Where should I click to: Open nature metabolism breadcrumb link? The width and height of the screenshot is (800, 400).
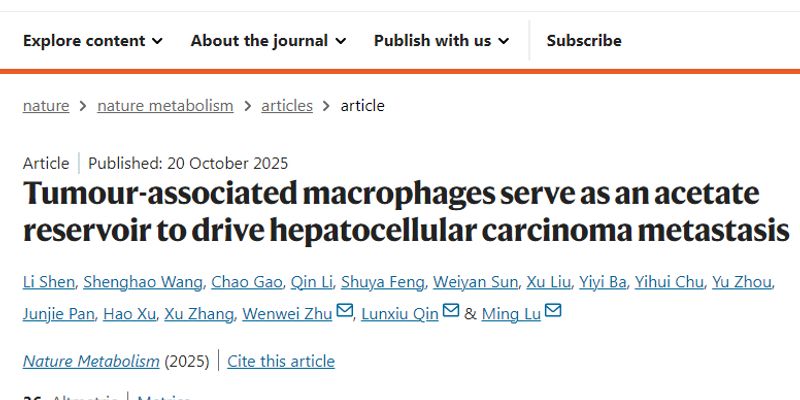[165, 105]
